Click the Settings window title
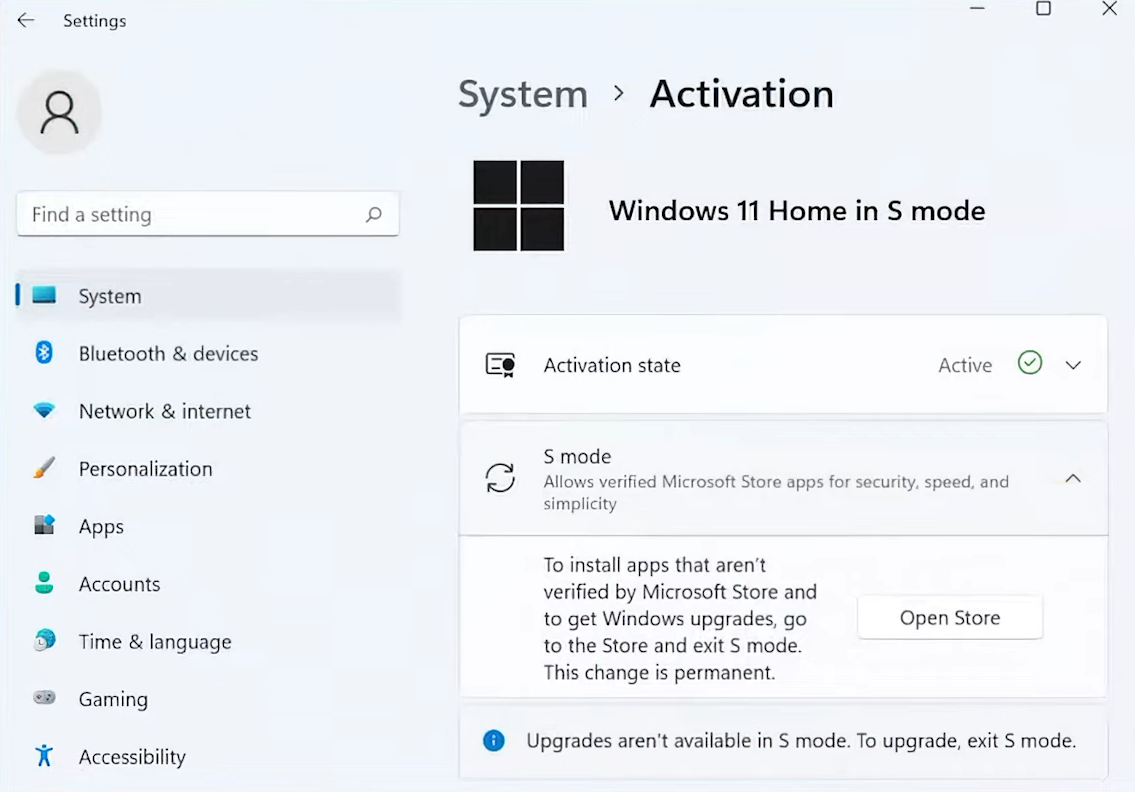The image size is (1135, 792). click(95, 21)
